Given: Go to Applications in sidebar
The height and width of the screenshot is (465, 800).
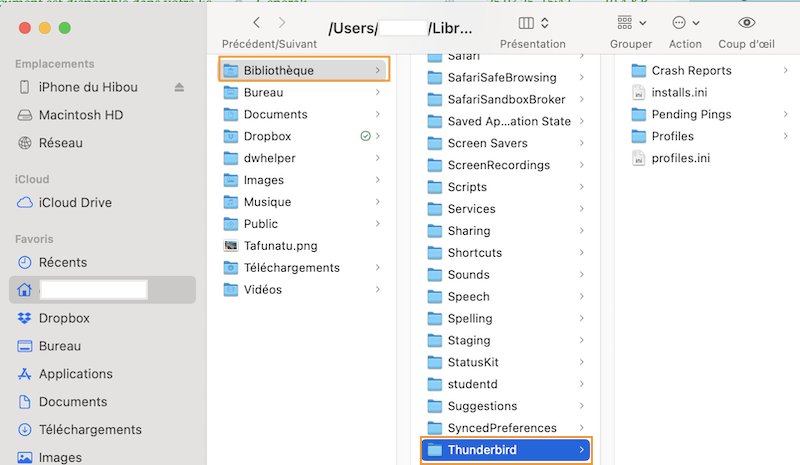Looking at the screenshot, I should [x=75, y=374].
